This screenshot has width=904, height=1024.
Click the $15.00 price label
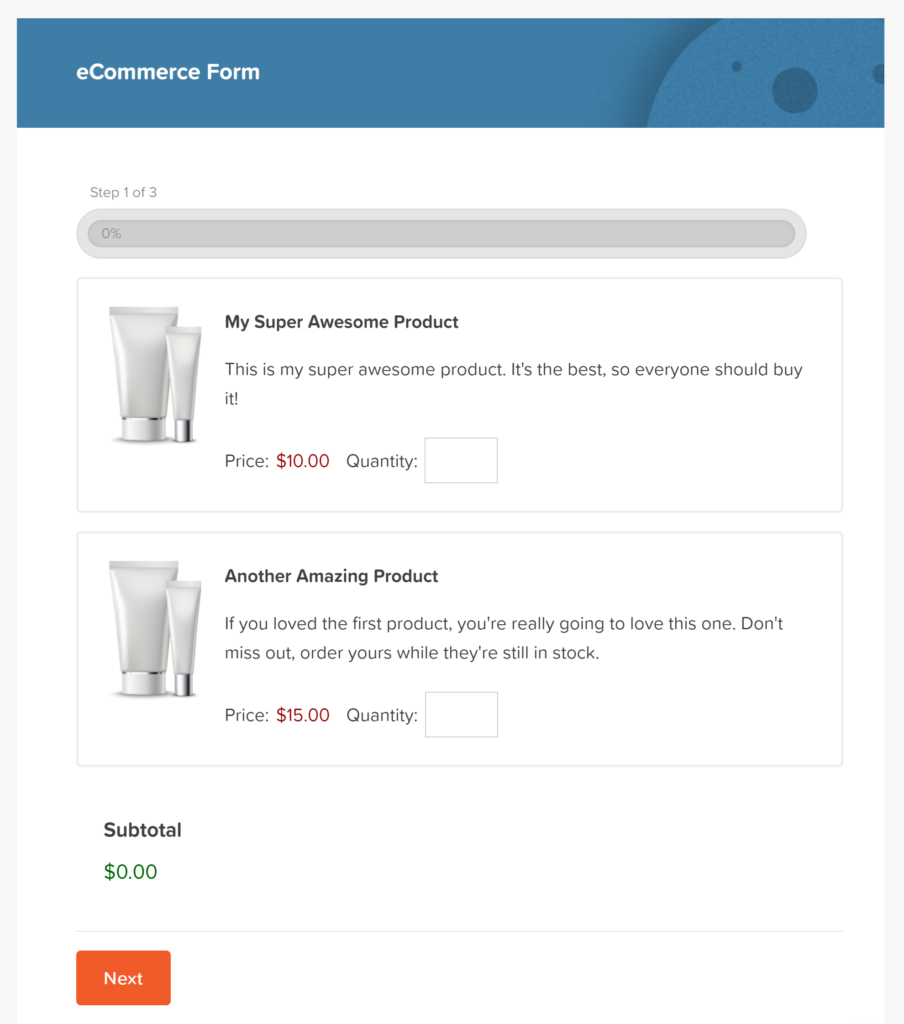click(301, 715)
